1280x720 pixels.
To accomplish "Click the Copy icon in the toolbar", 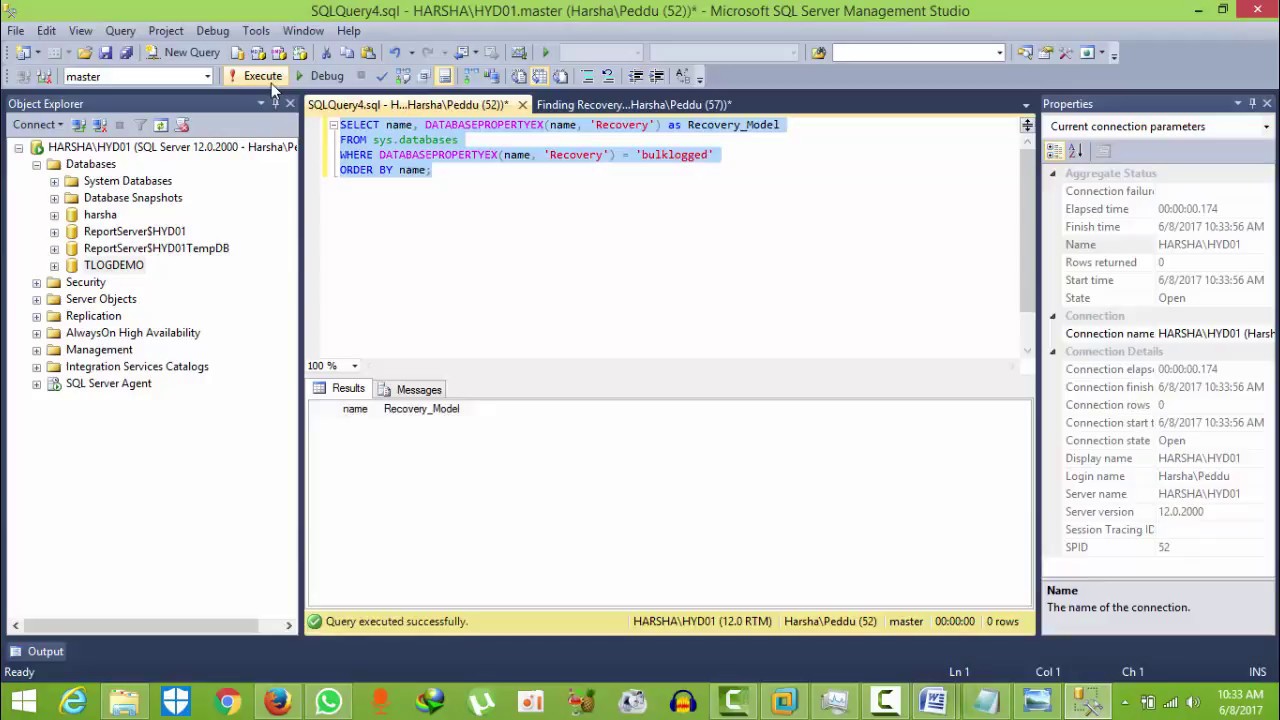I will coord(347,52).
